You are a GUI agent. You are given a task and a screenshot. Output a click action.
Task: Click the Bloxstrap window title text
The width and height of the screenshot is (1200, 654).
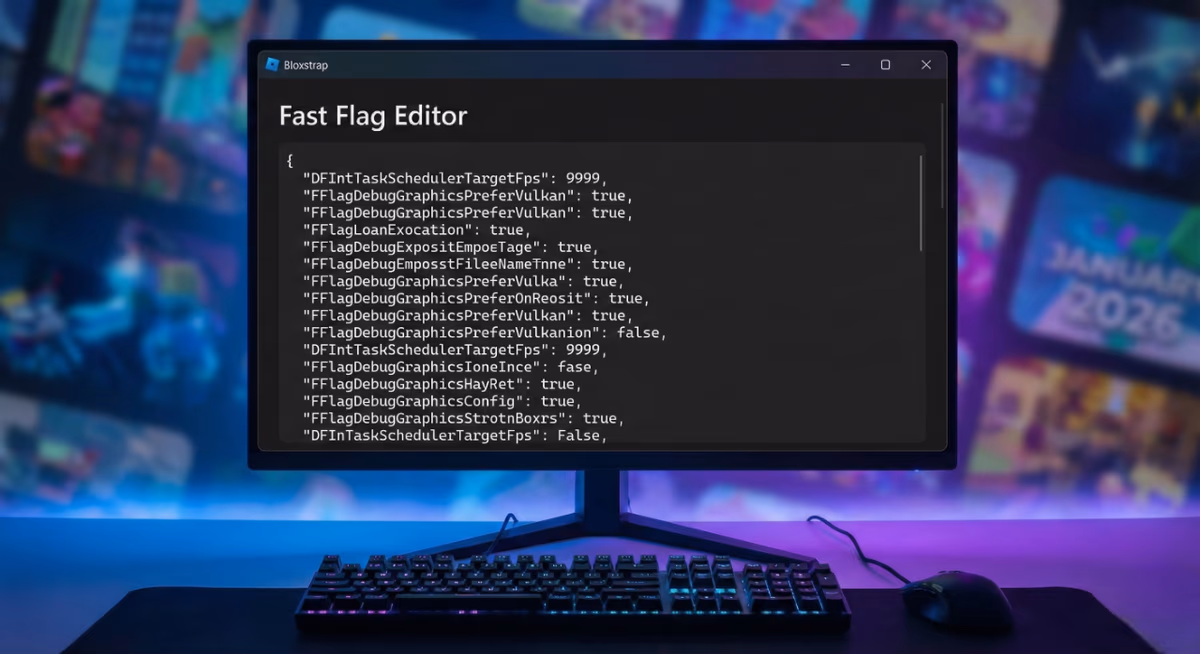point(306,65)
